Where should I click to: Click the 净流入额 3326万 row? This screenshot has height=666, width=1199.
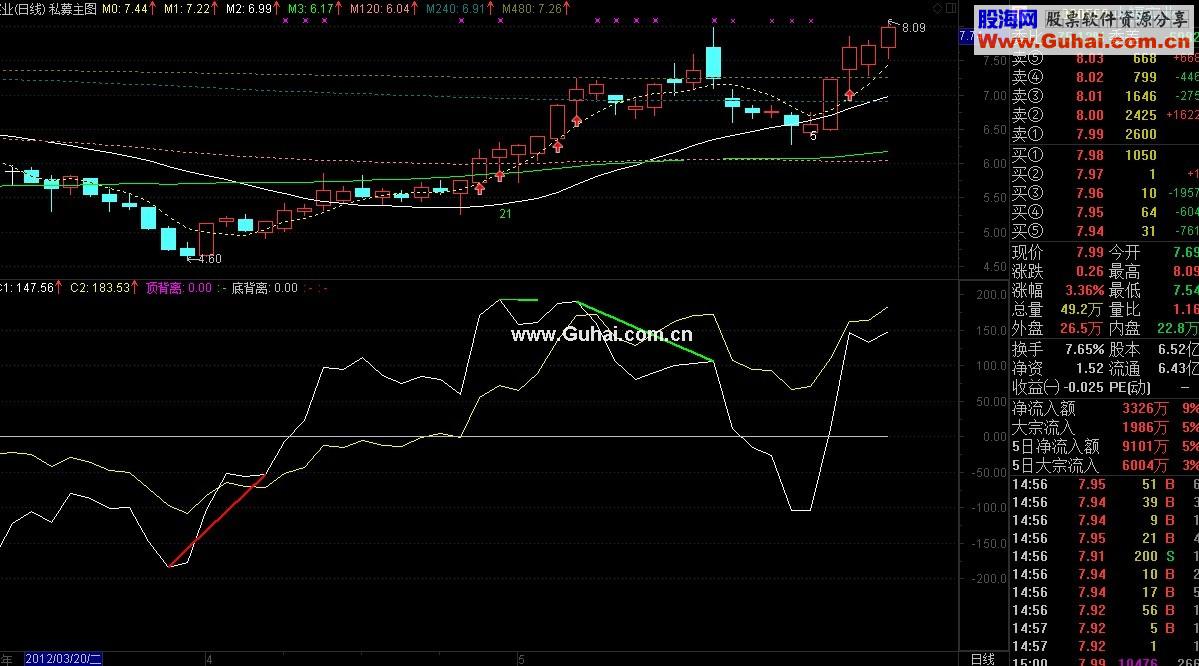tap(1104, 409)
